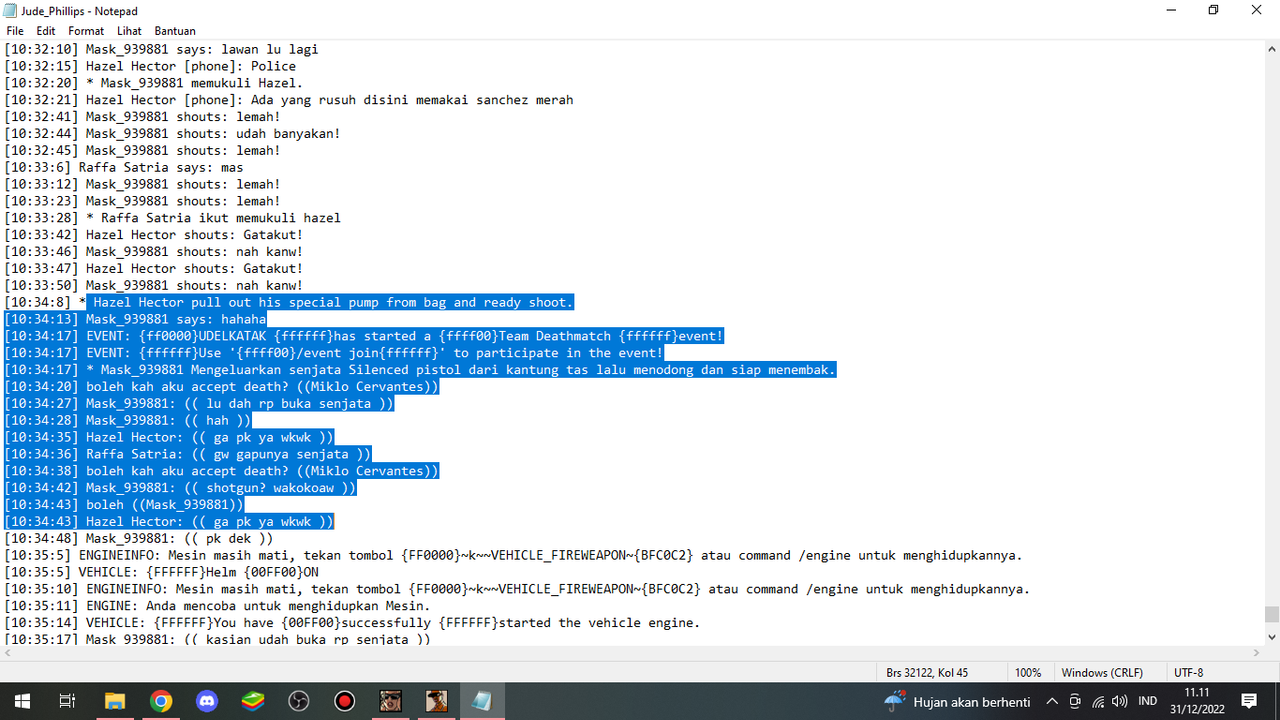Click the 100% zoom status entry
The height and width of the screenshot is (720, 1280).
(1028, 673)
